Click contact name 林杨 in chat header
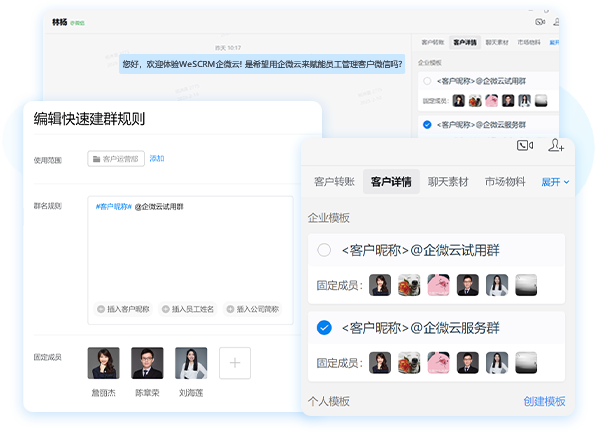Screen dimensions: 596x432 pyautogui.click(x=60, y=22)
